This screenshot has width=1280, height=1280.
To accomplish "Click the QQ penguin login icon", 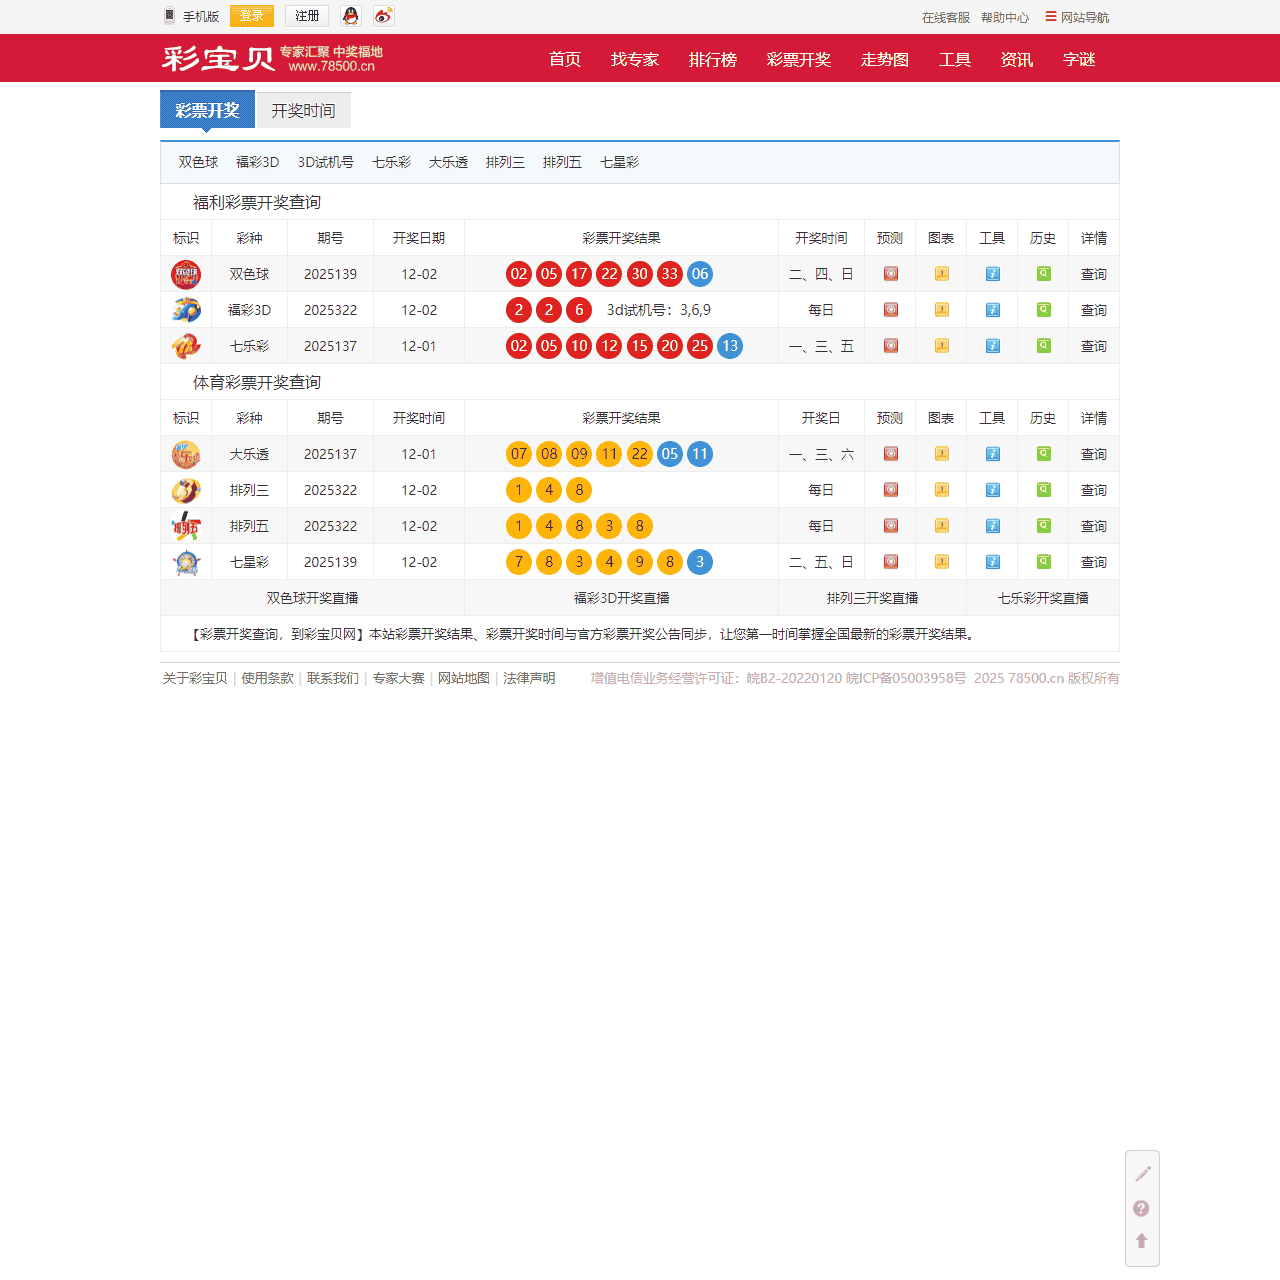I will tap(350, 16).
